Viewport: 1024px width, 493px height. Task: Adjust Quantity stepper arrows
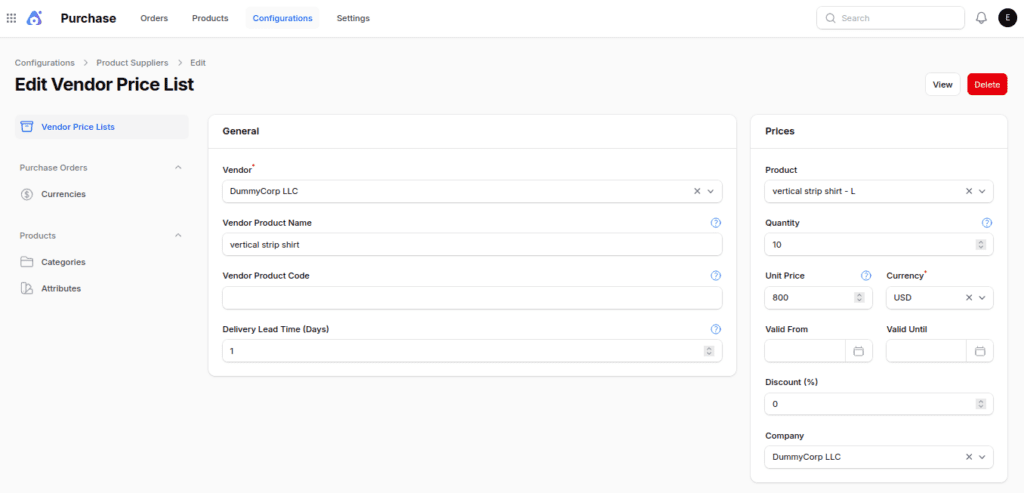(980, 244)
